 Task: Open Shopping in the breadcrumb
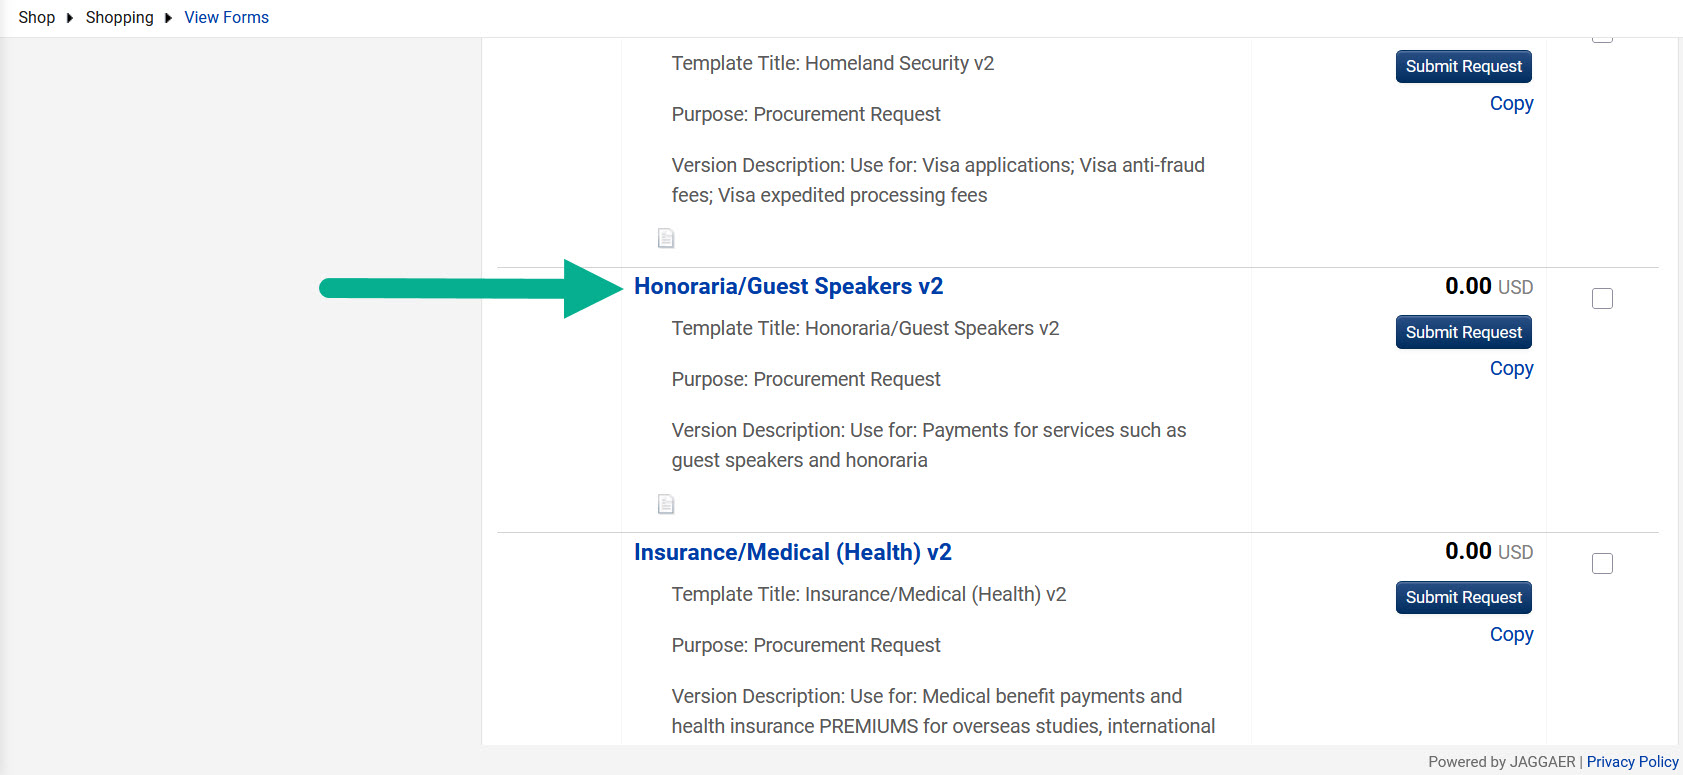[x=120, y=18]
